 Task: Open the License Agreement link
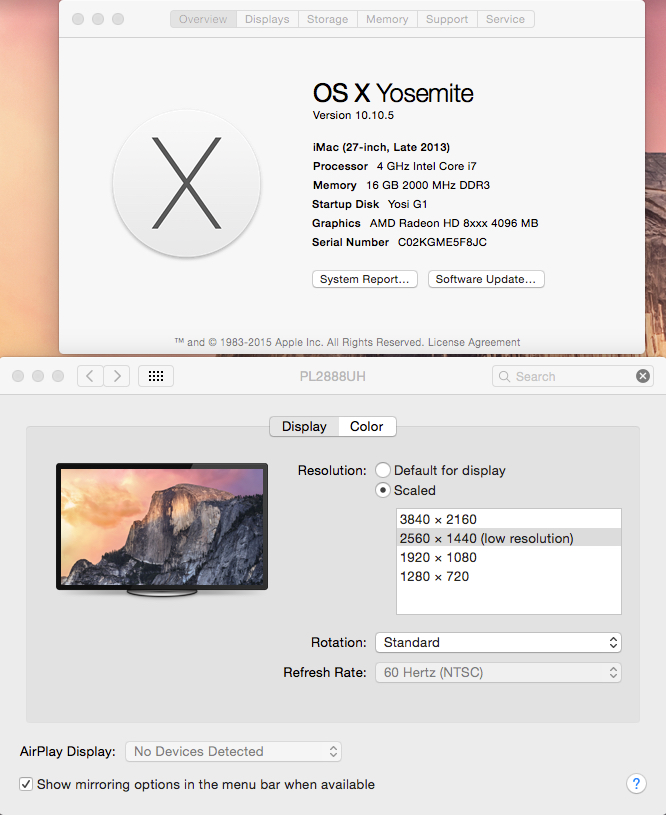point(474,343)
